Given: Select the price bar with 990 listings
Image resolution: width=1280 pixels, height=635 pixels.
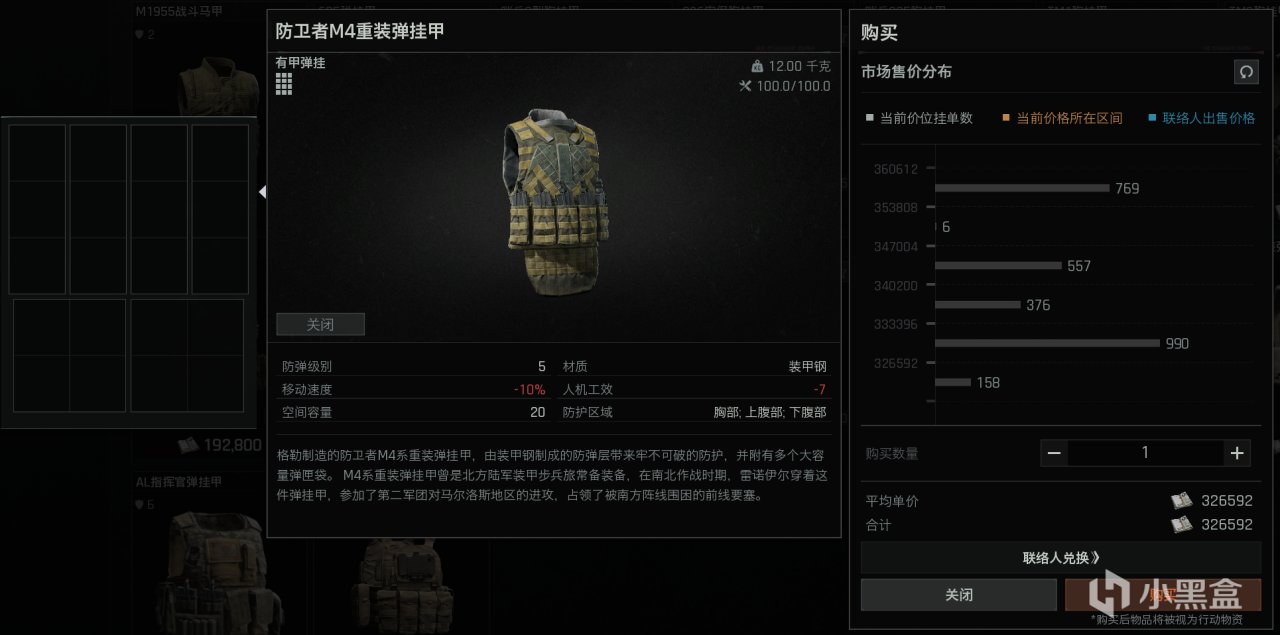Looking at the screenshot, I should click(x=1048, y=343).
